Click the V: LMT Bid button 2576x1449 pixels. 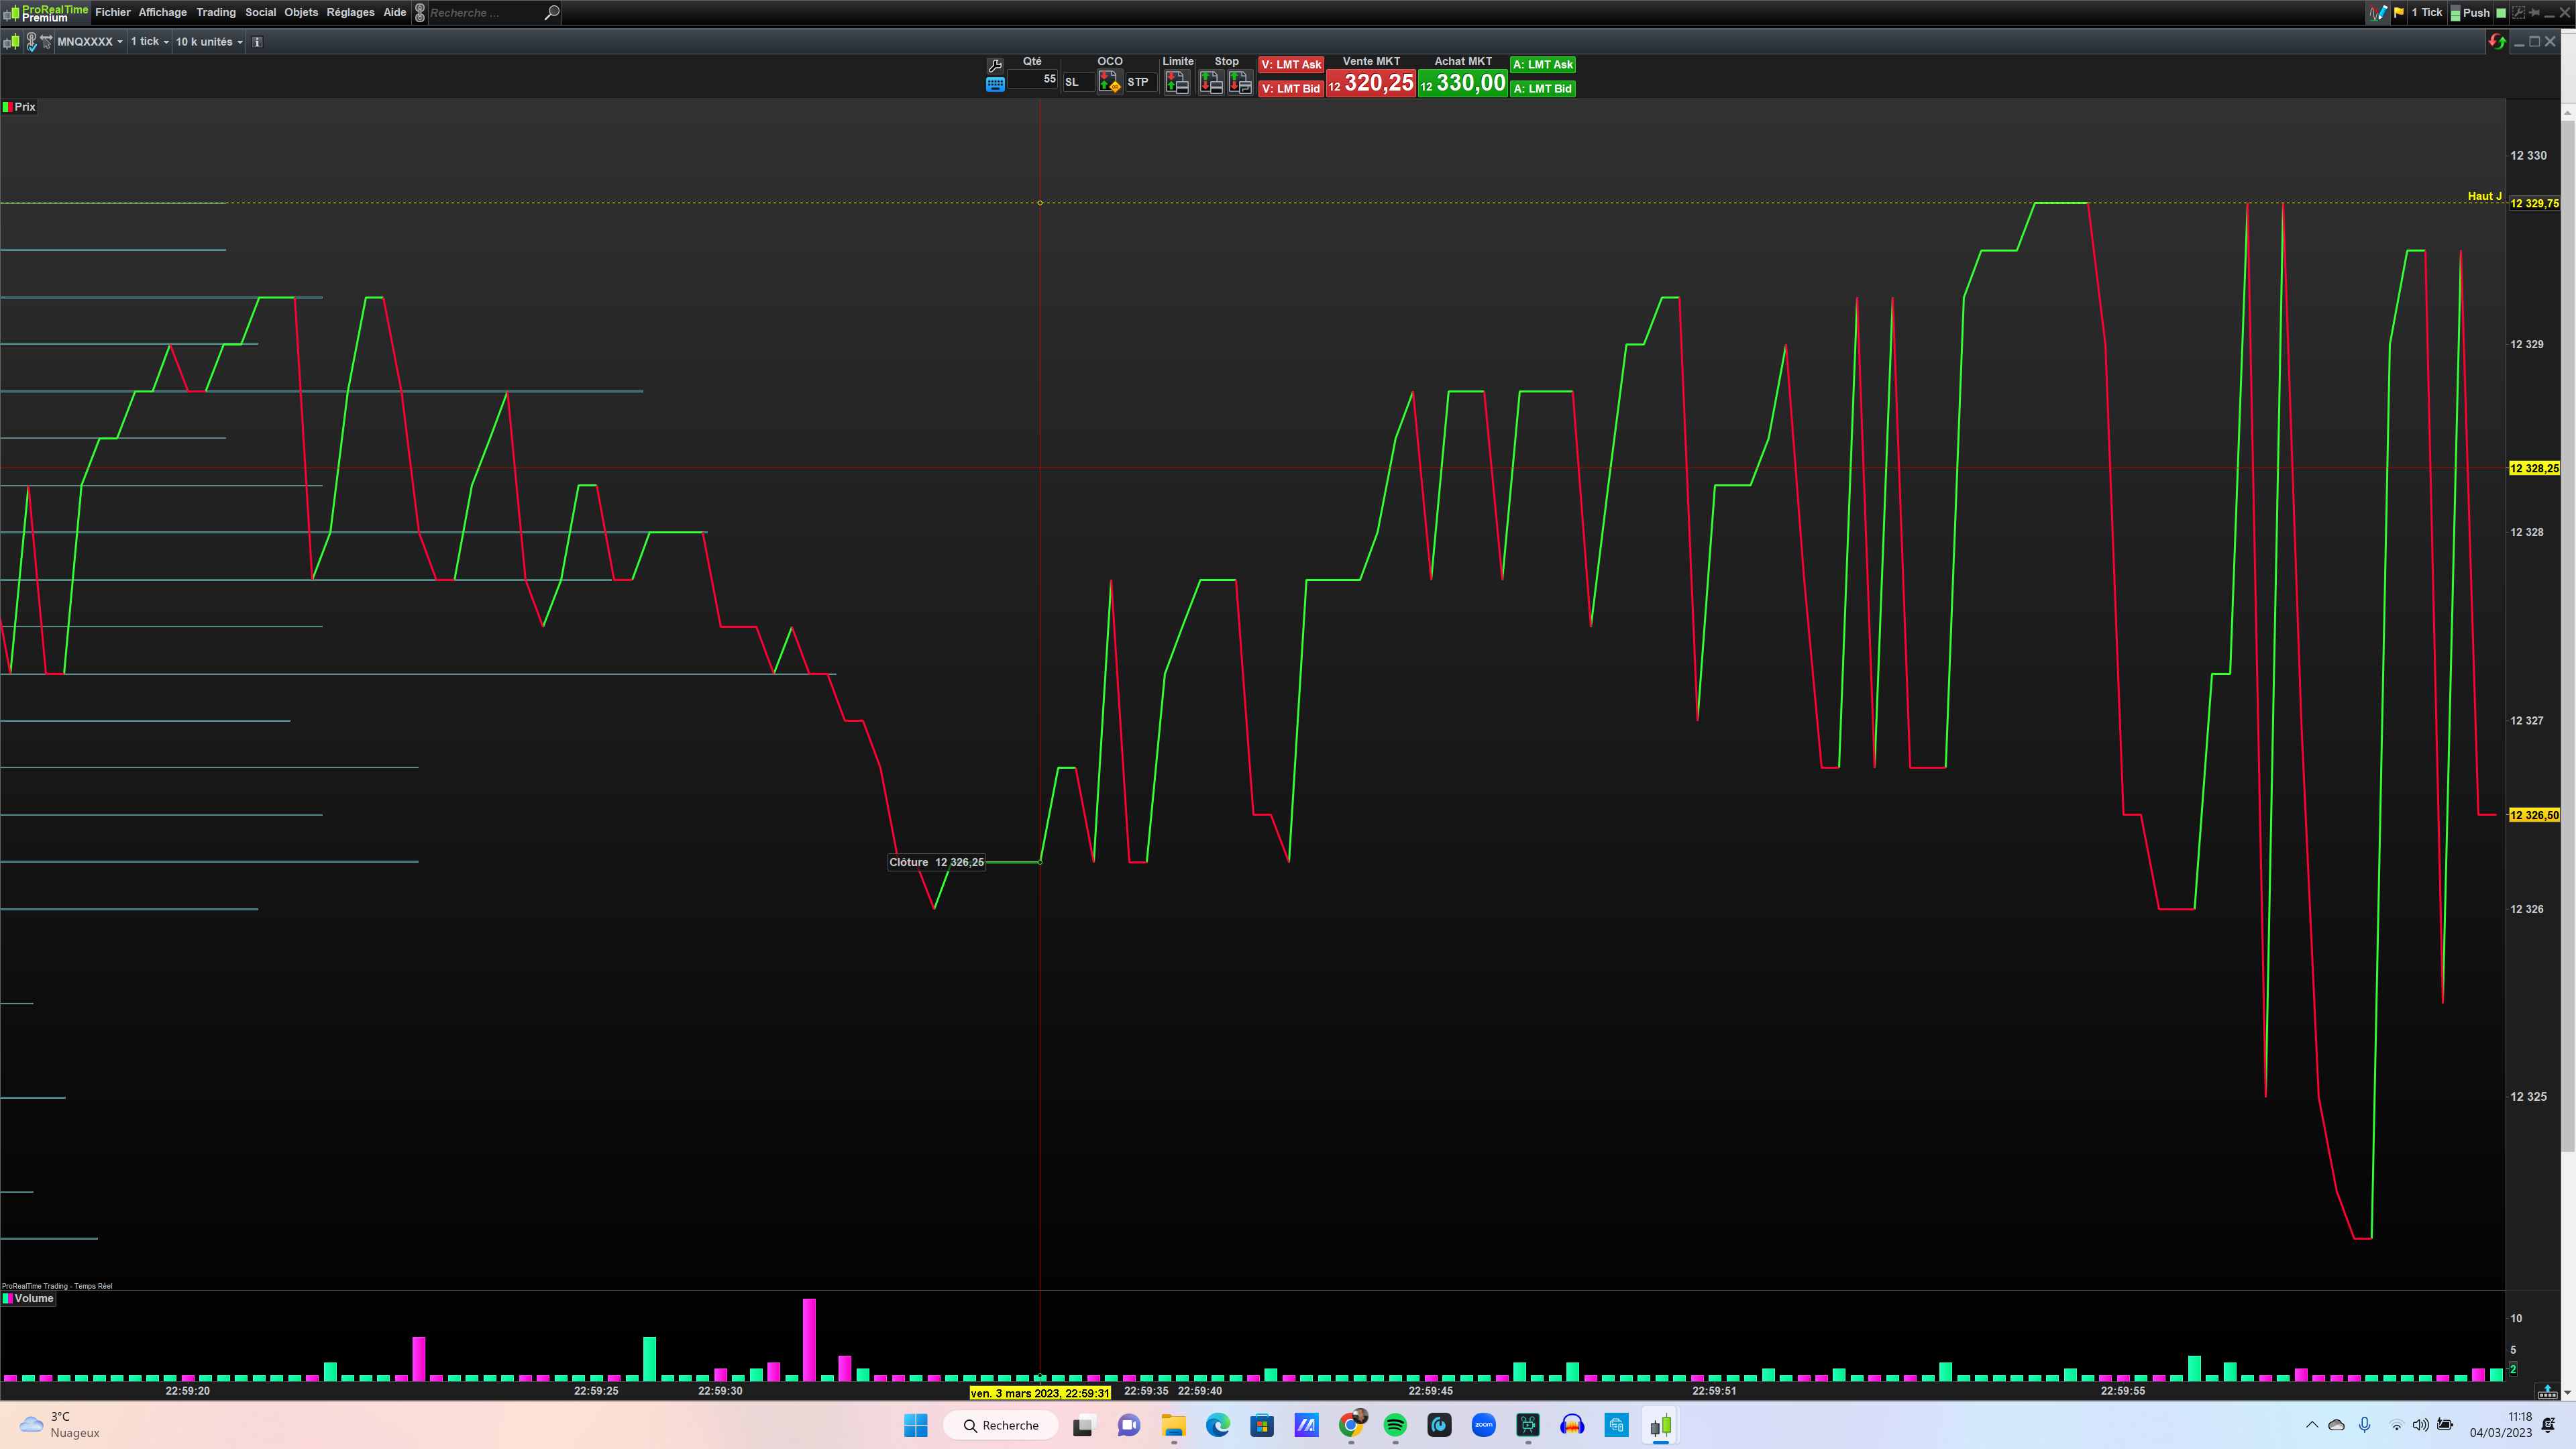(x=1291, y=89)
